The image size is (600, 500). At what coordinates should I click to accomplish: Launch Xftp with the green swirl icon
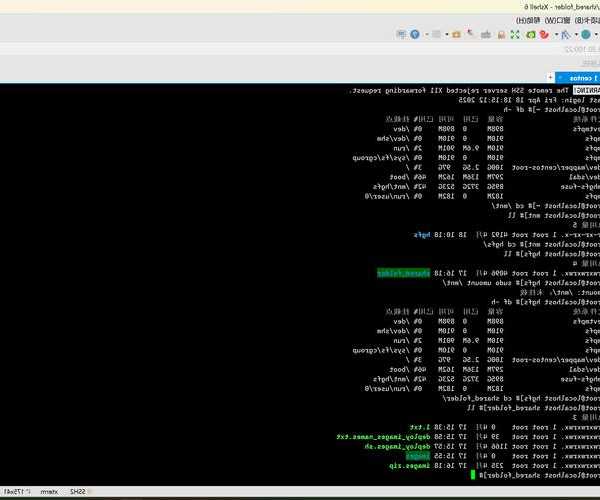pyautogui.click(x=531, y=34)
